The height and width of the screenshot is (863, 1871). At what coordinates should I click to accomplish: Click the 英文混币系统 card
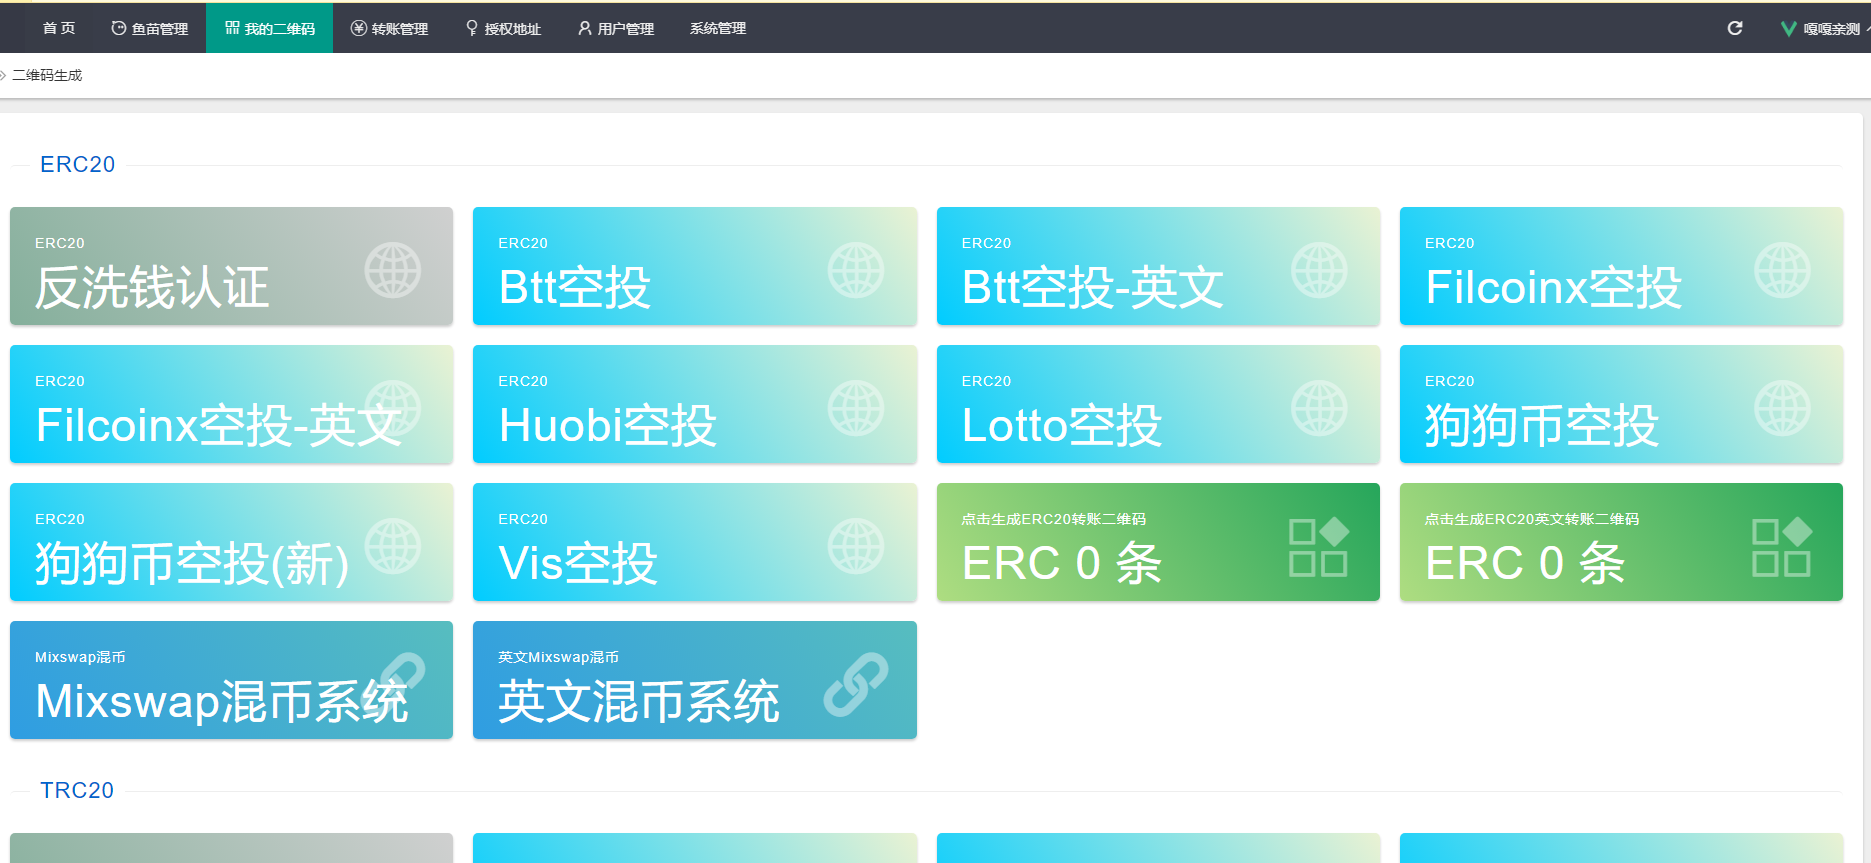tap(695, 680)
